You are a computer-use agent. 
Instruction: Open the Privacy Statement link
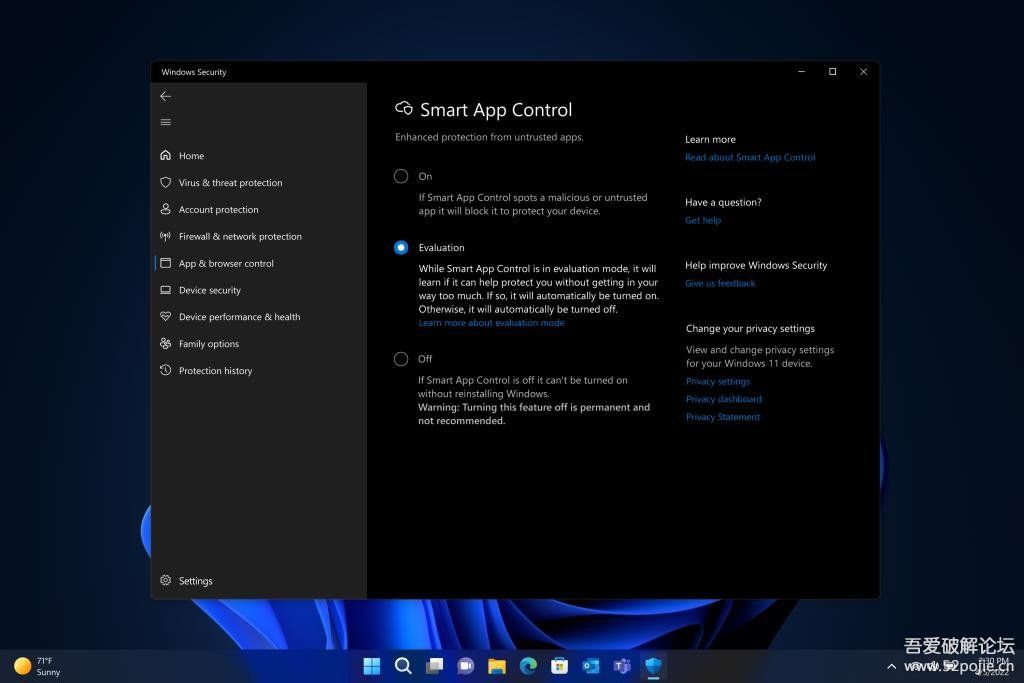(722, 417)
